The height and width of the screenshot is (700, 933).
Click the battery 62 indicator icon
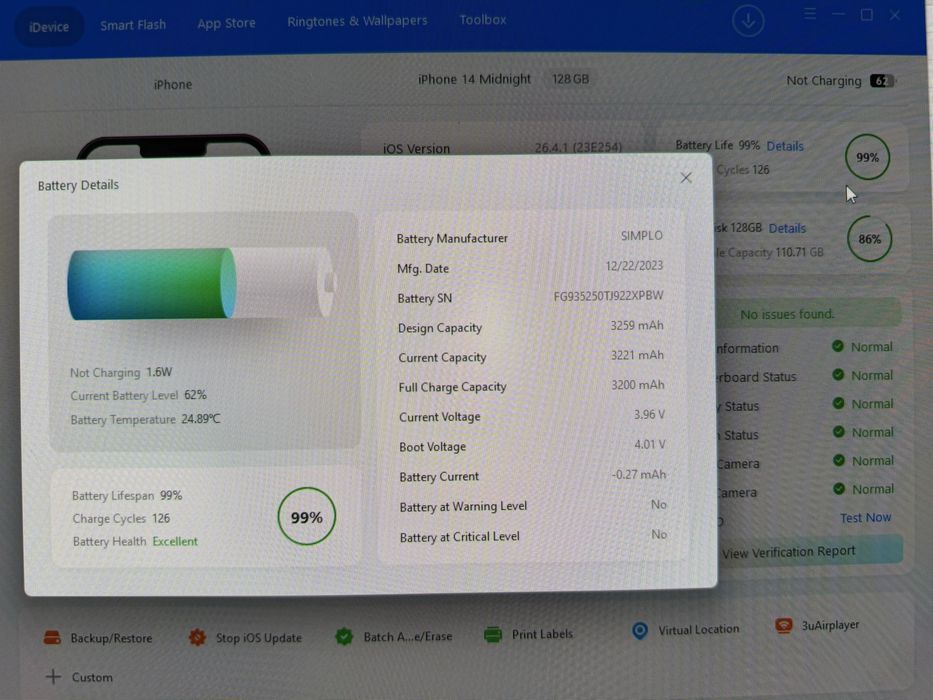coord(882,80)
